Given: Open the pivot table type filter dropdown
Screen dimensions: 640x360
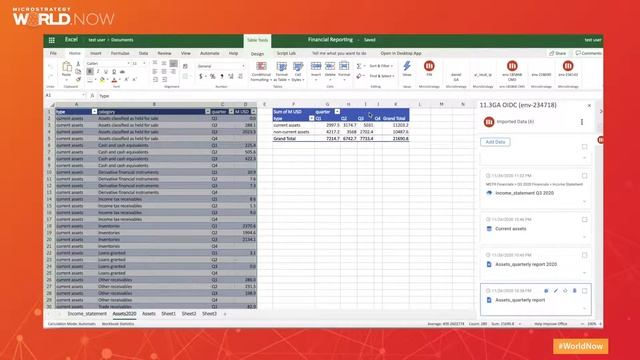Looking at the screenshot, I should tap(311, 118).
